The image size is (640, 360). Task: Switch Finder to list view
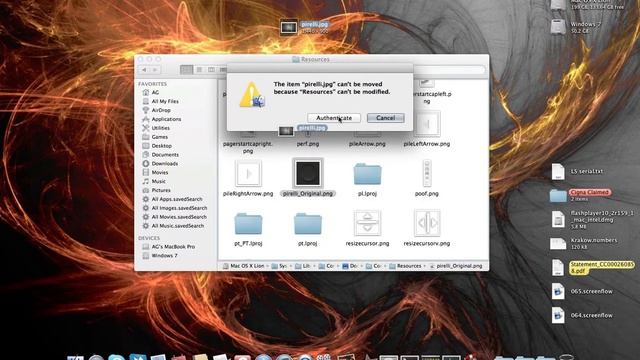pos(199,70)
